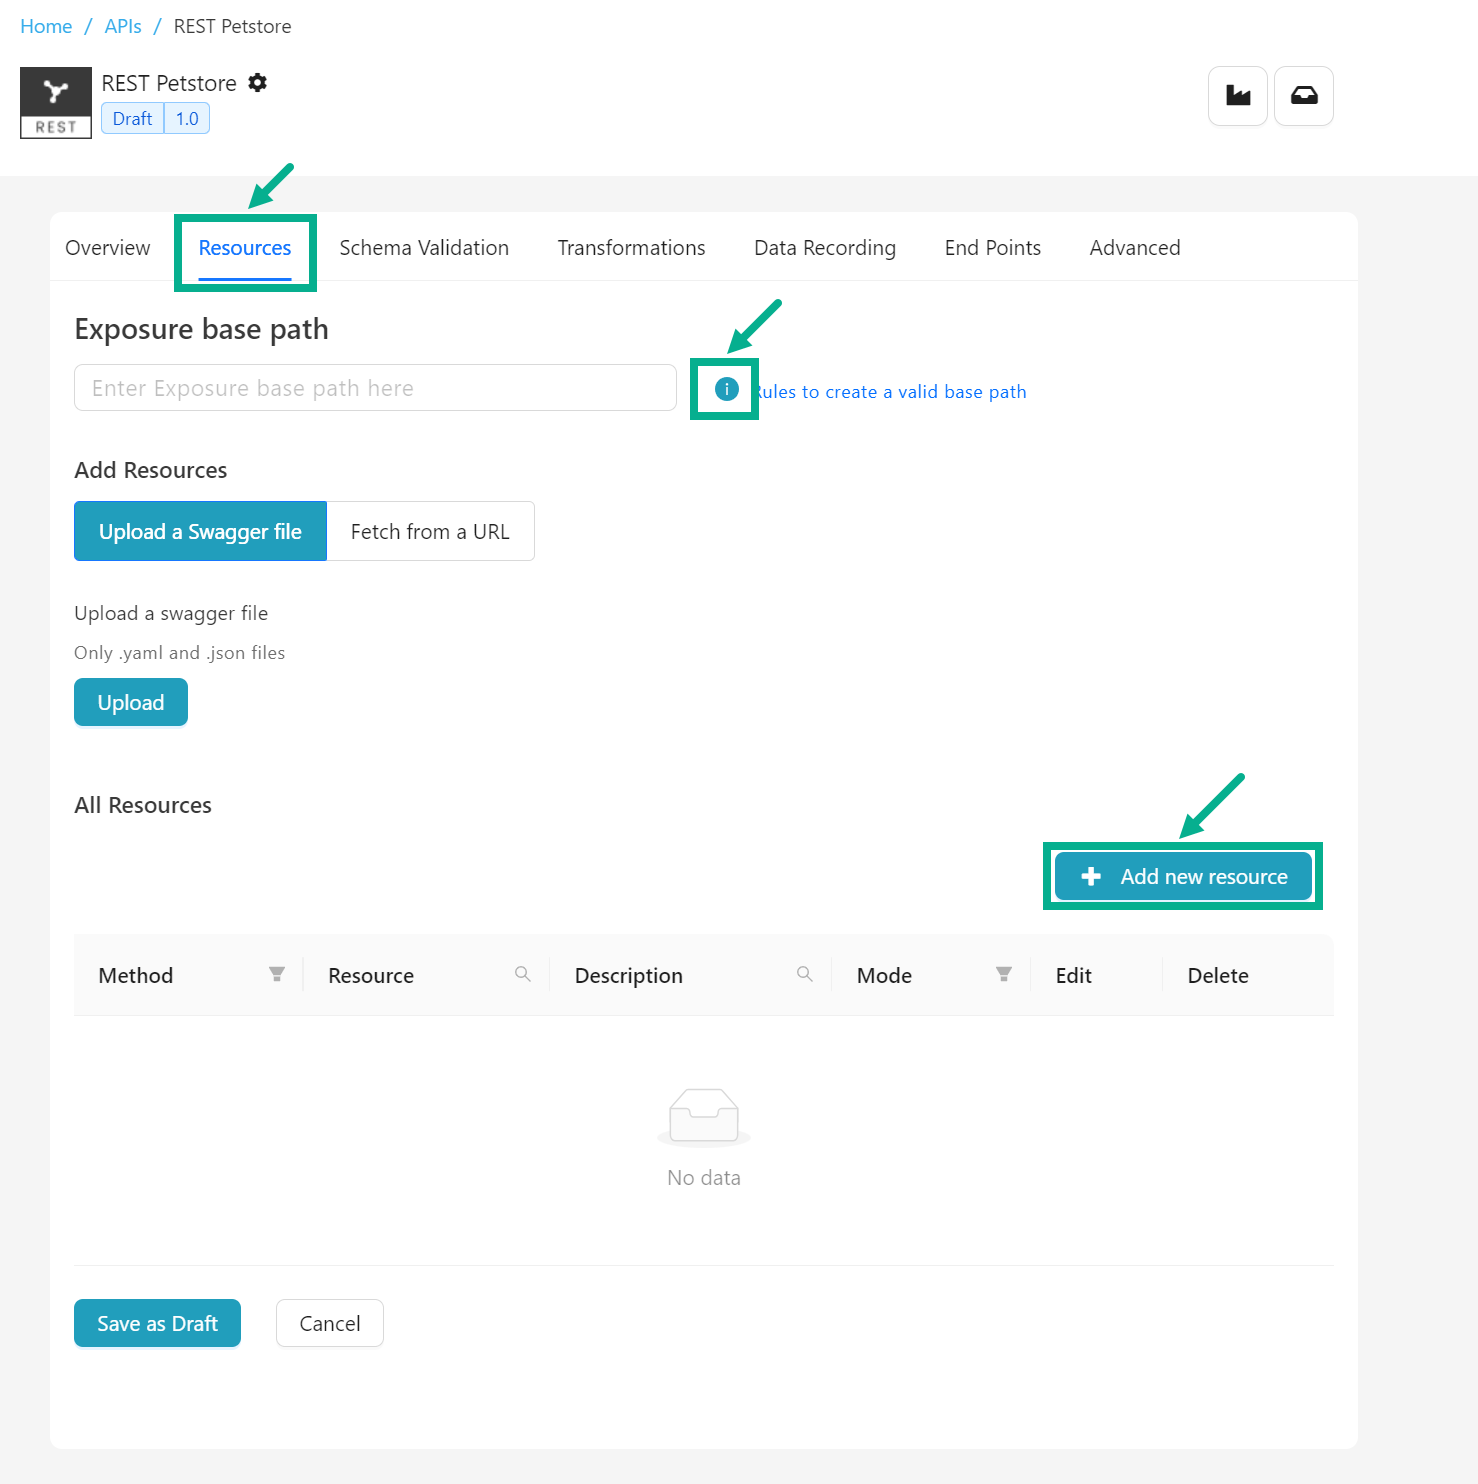Viewport: 1478px width, 1484px height.
Task: Open the Mode column filter icon
Action: 1004,974
